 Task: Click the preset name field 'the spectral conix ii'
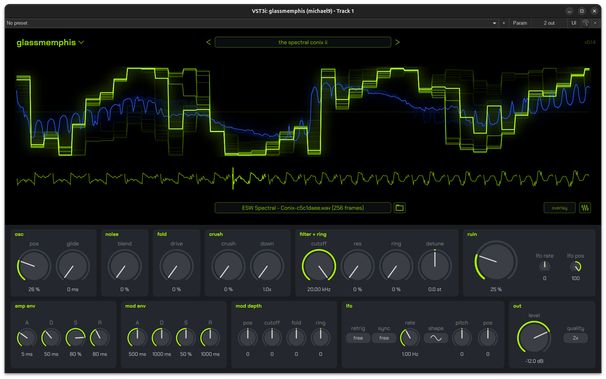(x=303, y=42)
